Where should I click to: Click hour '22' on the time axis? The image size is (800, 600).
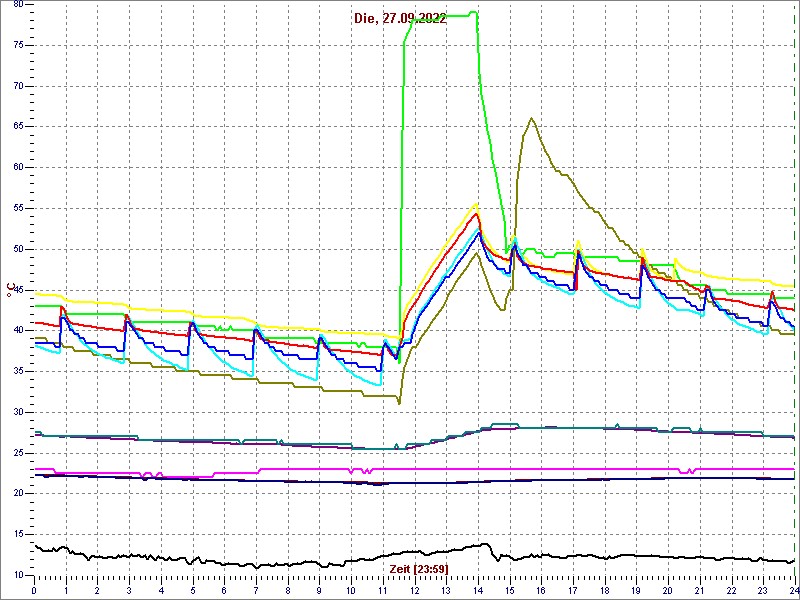click(731, 591)
